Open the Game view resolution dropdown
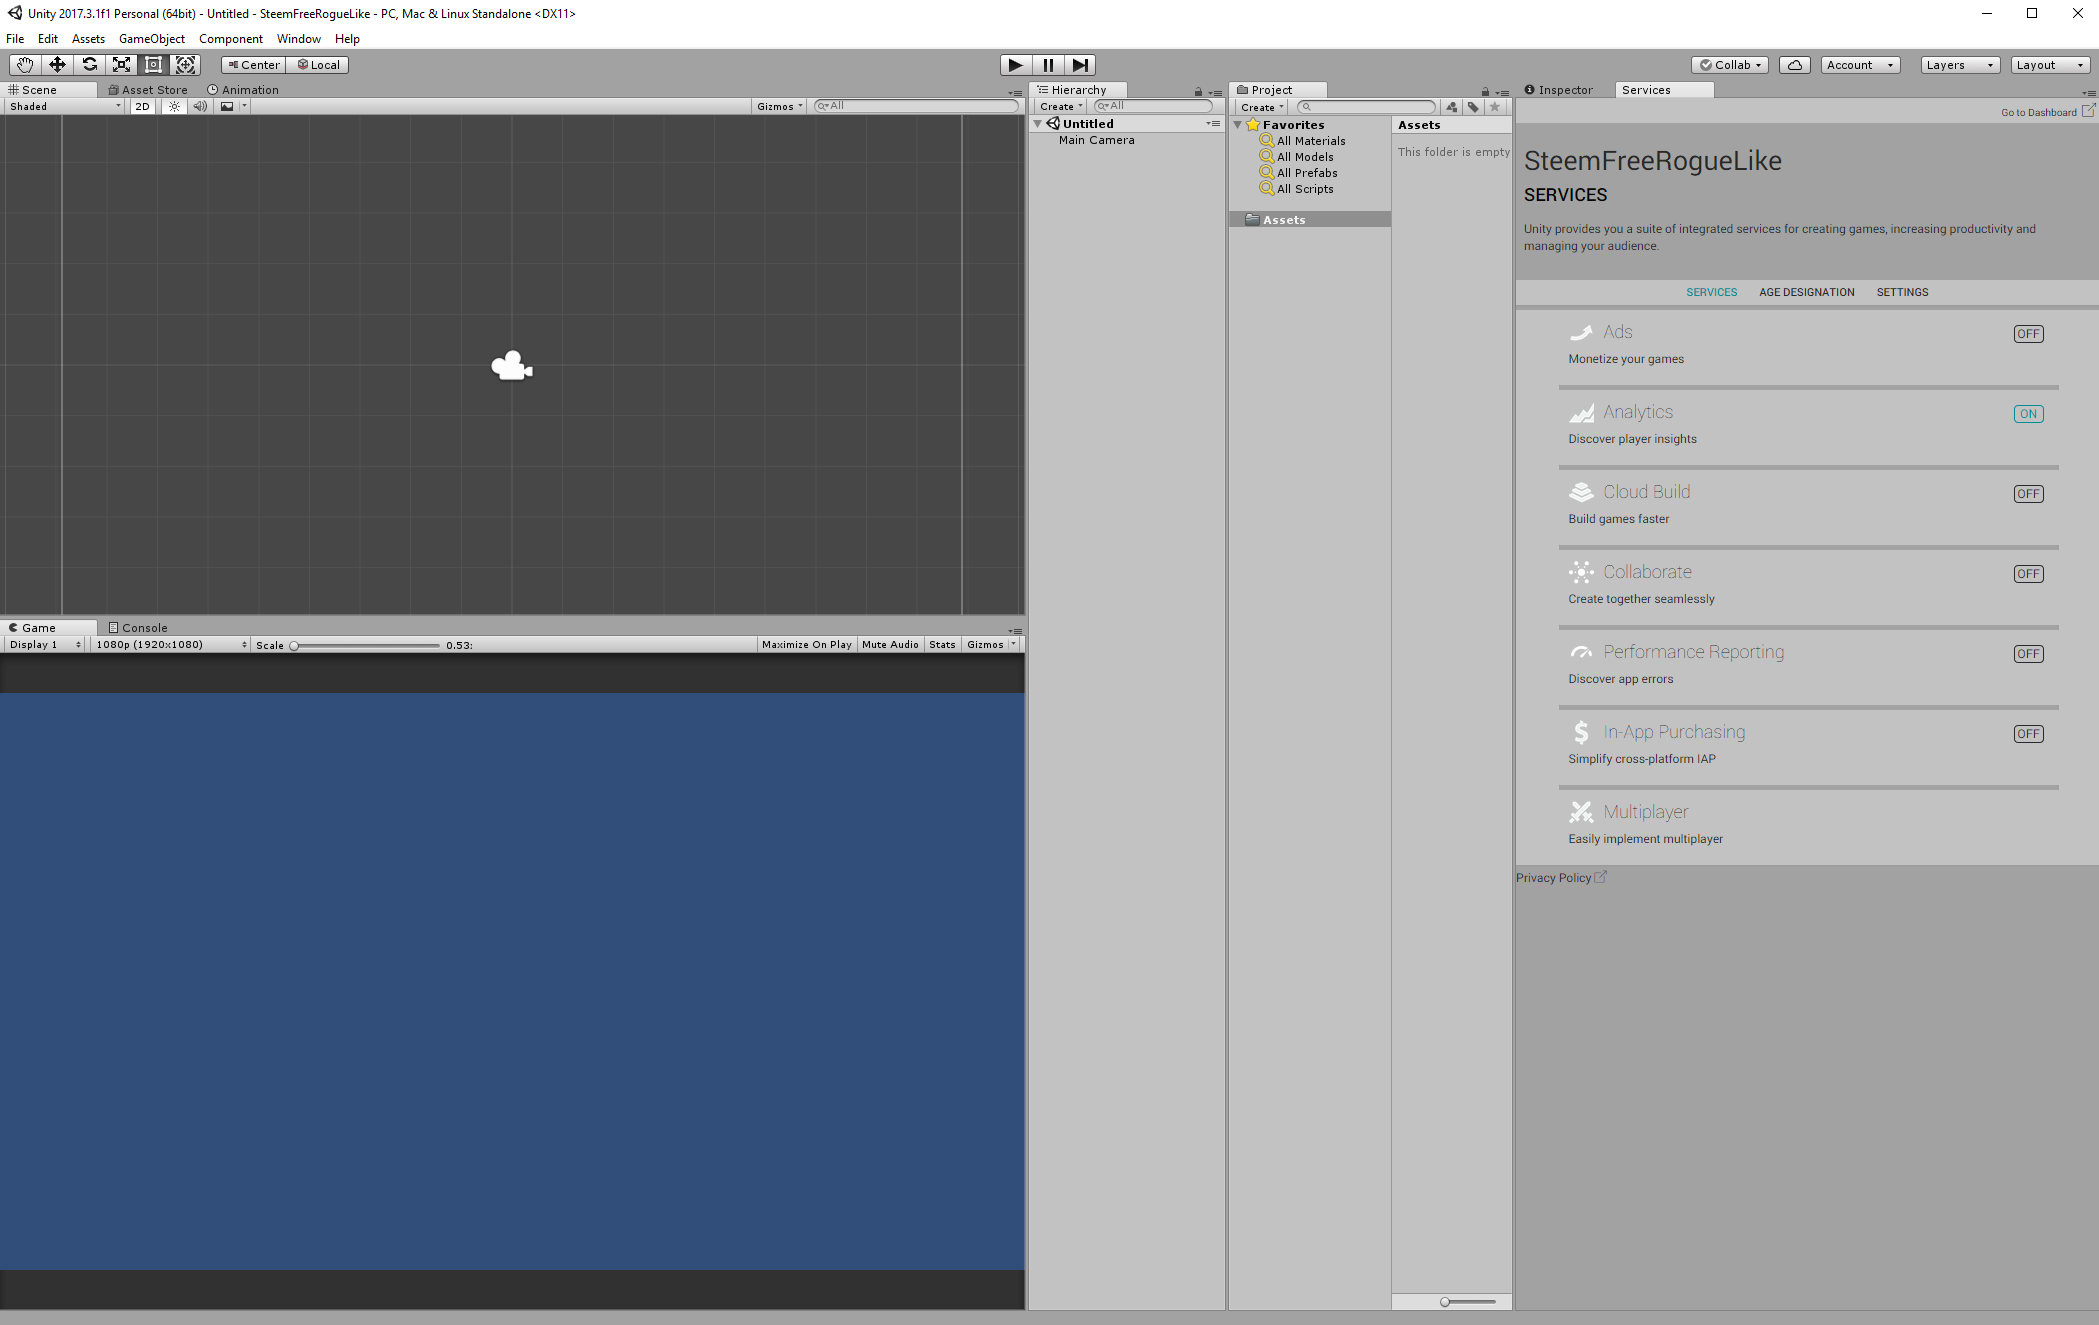The image size is (2099, 1325). tap(170, 645)
